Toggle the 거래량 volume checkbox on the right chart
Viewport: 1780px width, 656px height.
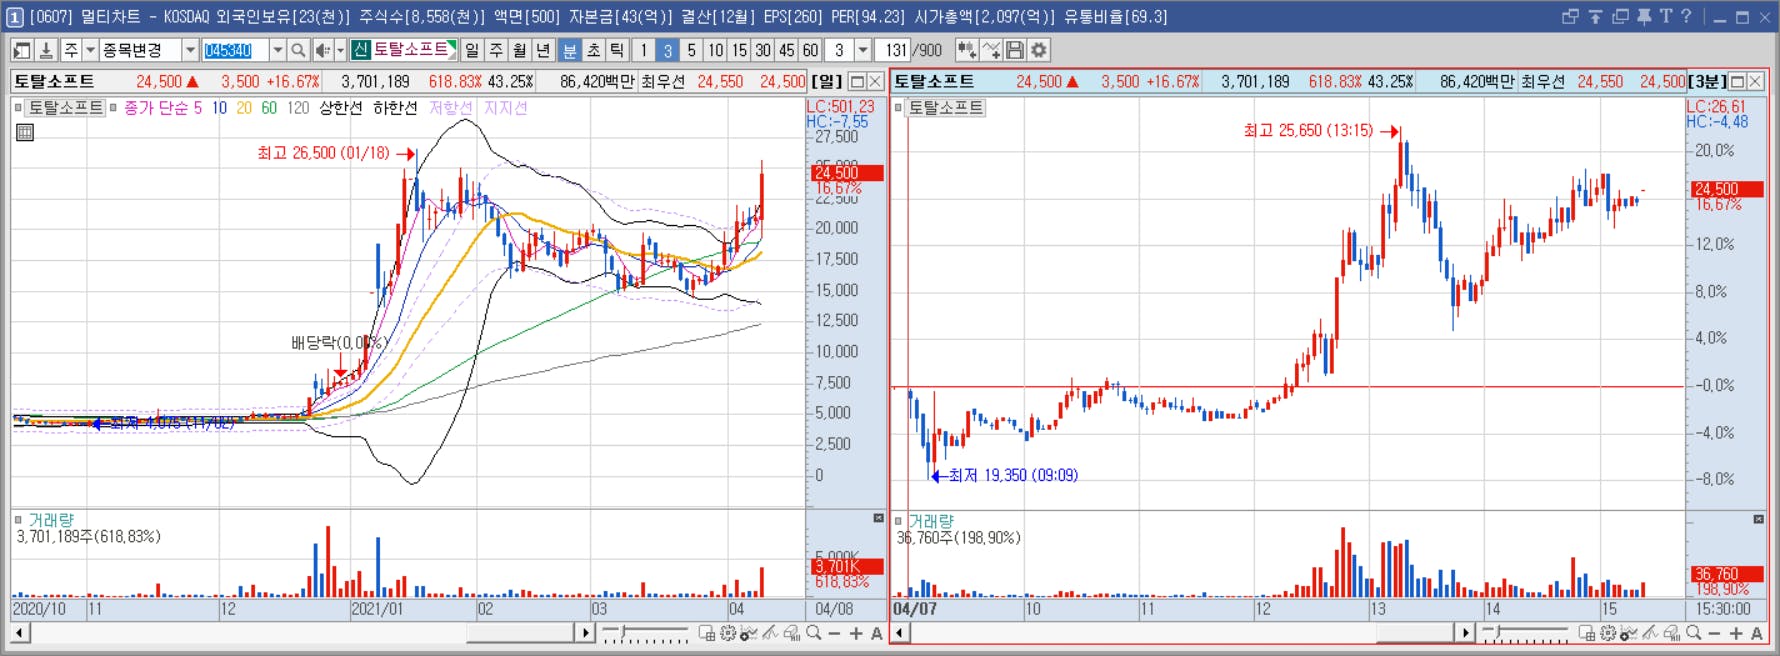[x=898, y=521]
